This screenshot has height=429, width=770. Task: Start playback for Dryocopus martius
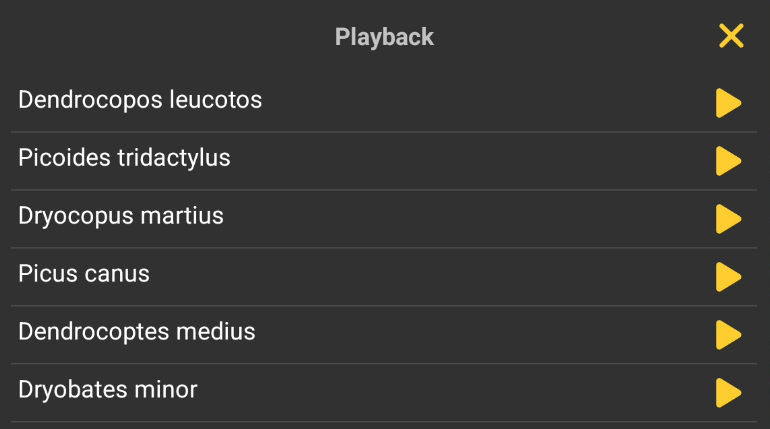pyautogui.click(x=728, y=219)
